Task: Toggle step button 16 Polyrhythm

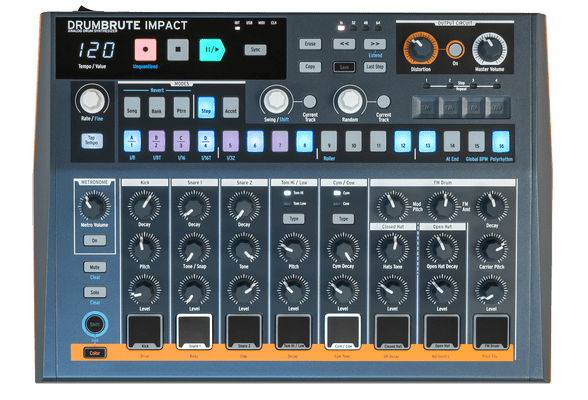Action: (x=501, y=141)
